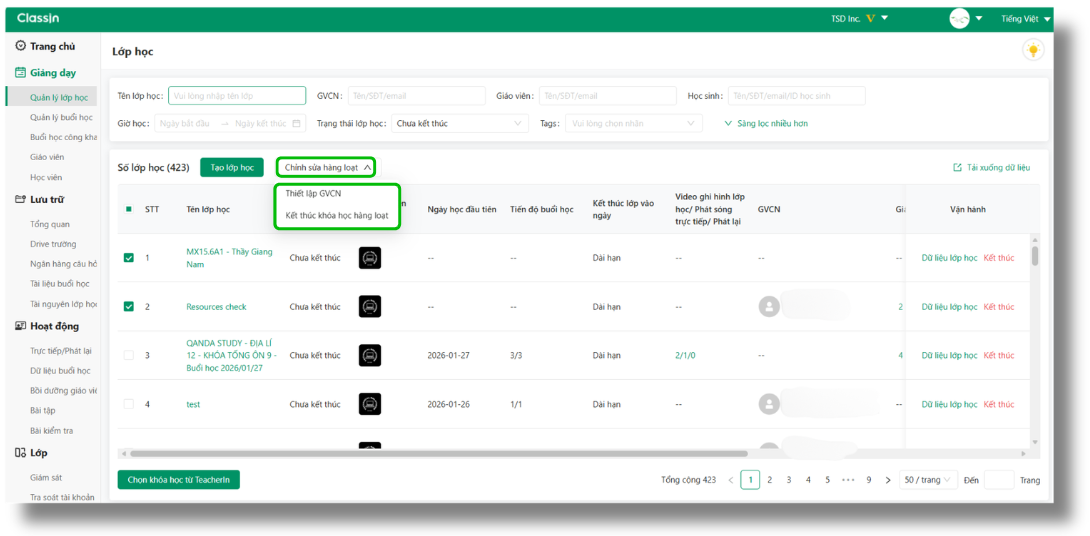The height and width of the screenshot is (536, 1090).
Task: Click the GVCN avatar icon in row 4
Action: (769, 404)
